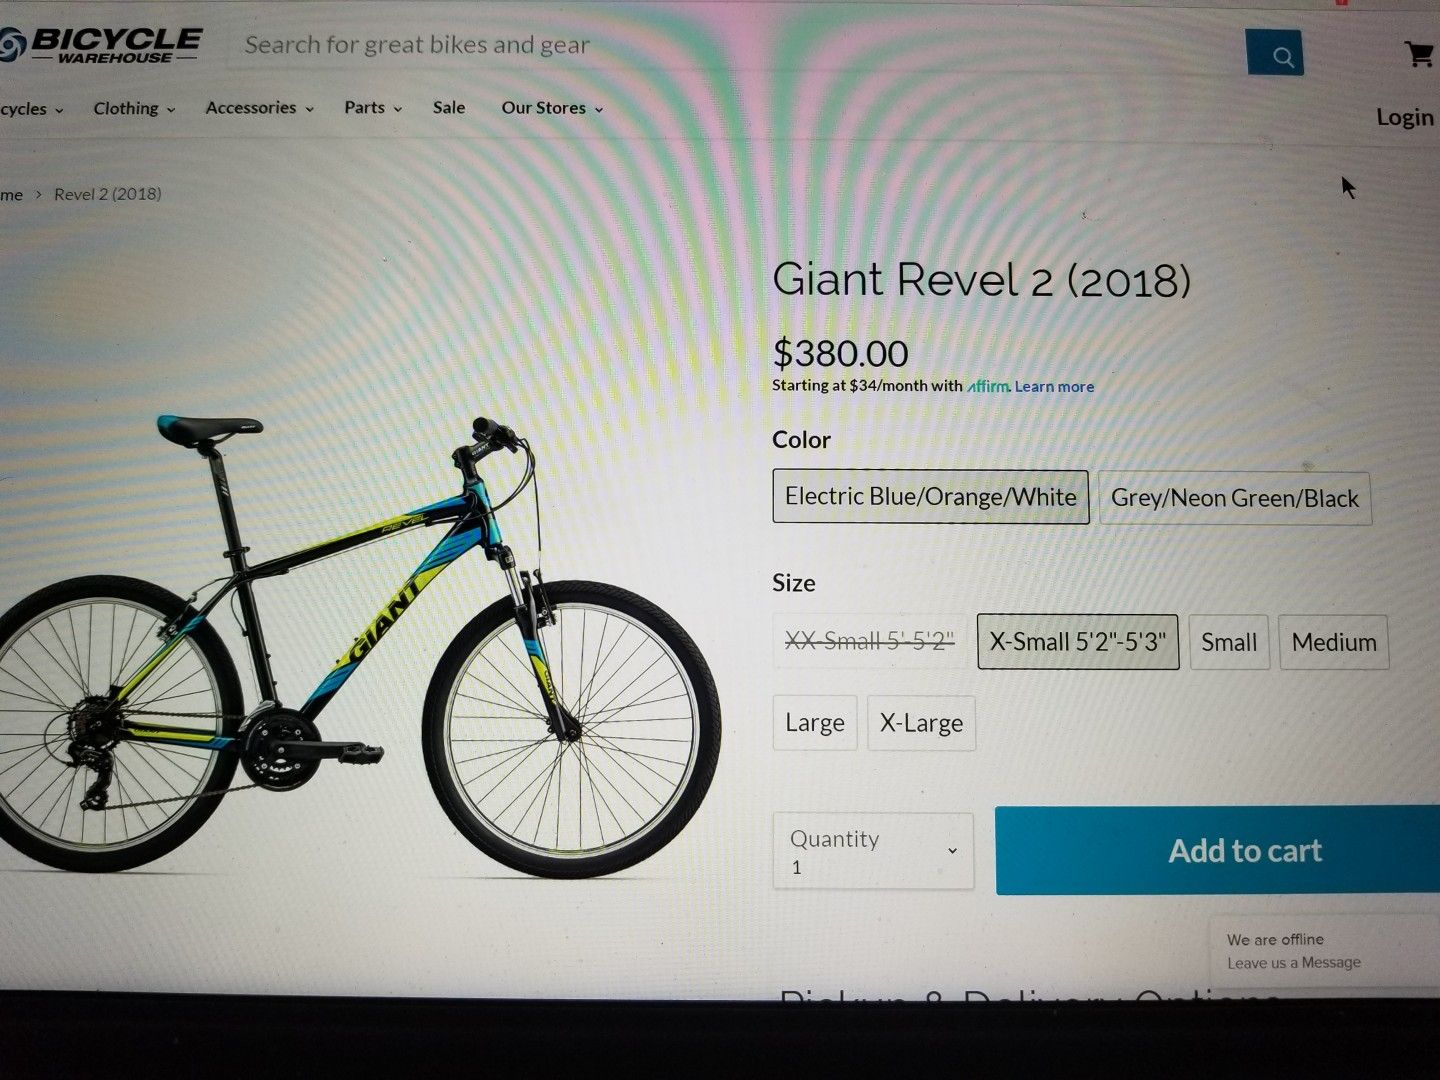
Task: Pick the X-Large size option
Action: [921, 723]
